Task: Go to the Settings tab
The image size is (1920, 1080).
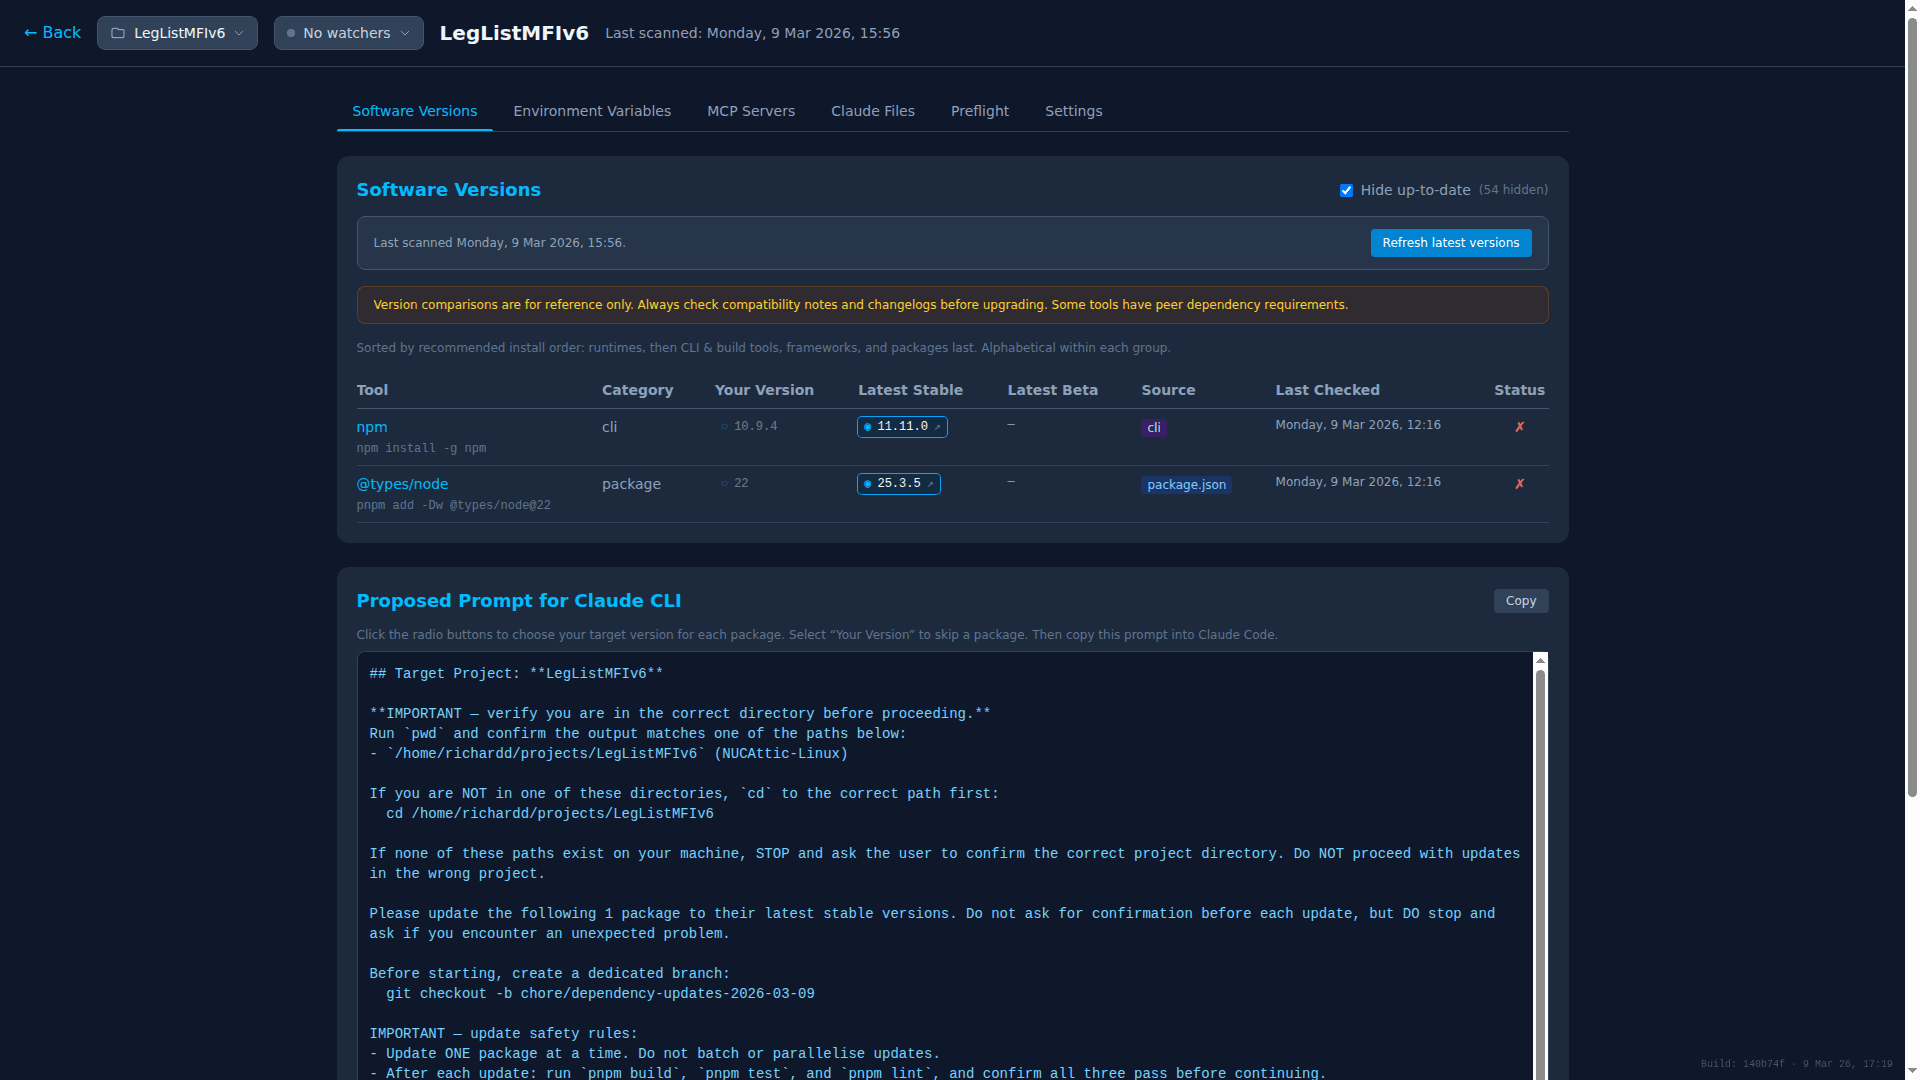Action: (x=1073, y=111)
